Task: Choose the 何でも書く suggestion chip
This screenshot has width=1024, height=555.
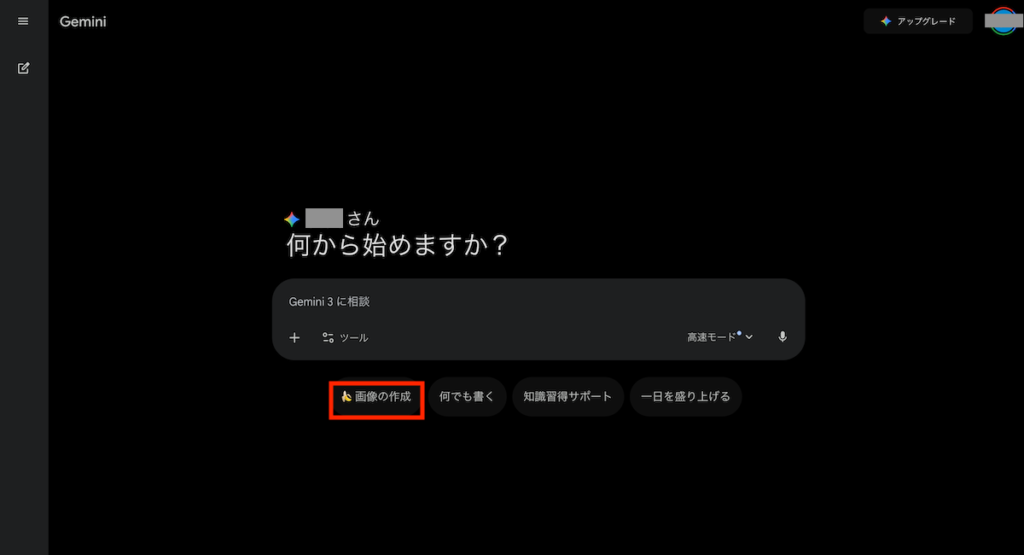Action: pyautogui.click(x=467, y=396)
